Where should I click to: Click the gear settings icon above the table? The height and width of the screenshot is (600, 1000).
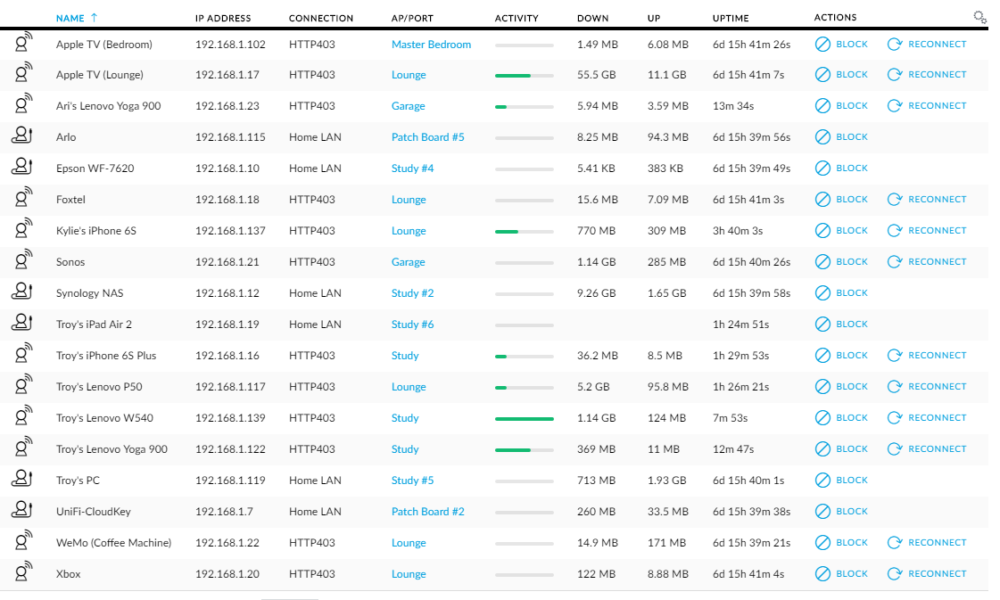click(980, 17)
